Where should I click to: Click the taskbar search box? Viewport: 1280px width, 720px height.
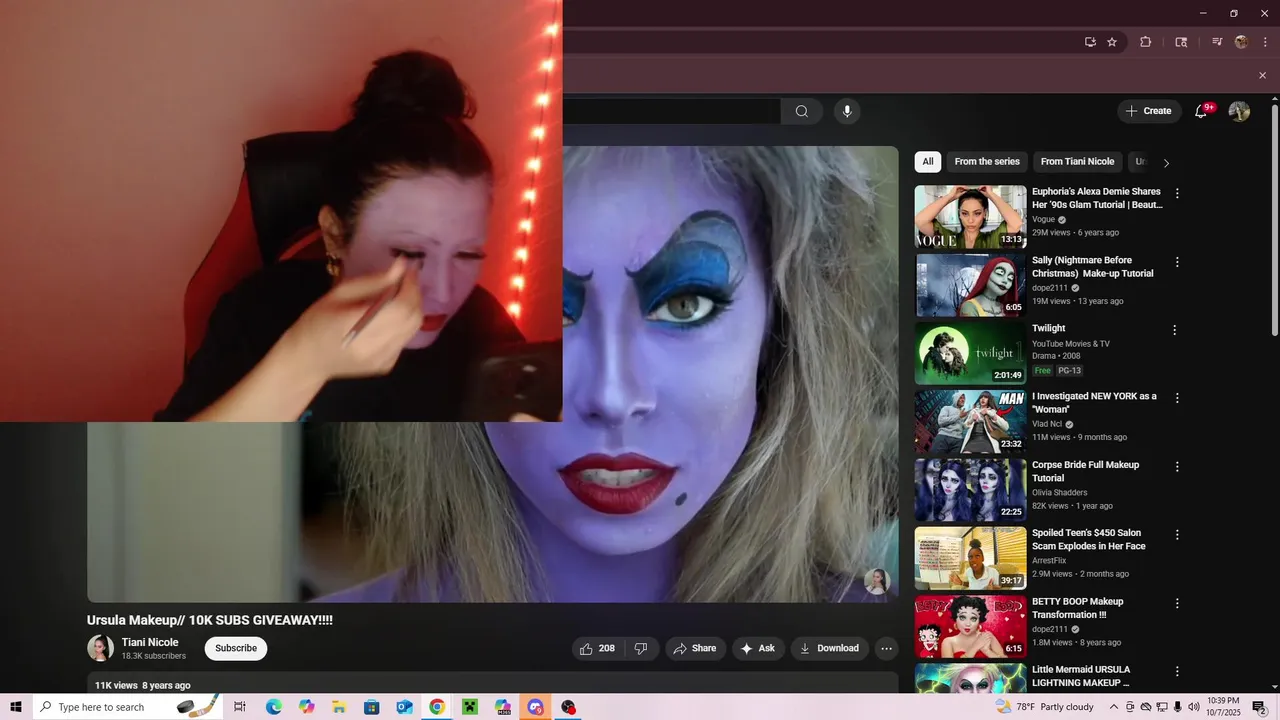(x=128, y=707)
